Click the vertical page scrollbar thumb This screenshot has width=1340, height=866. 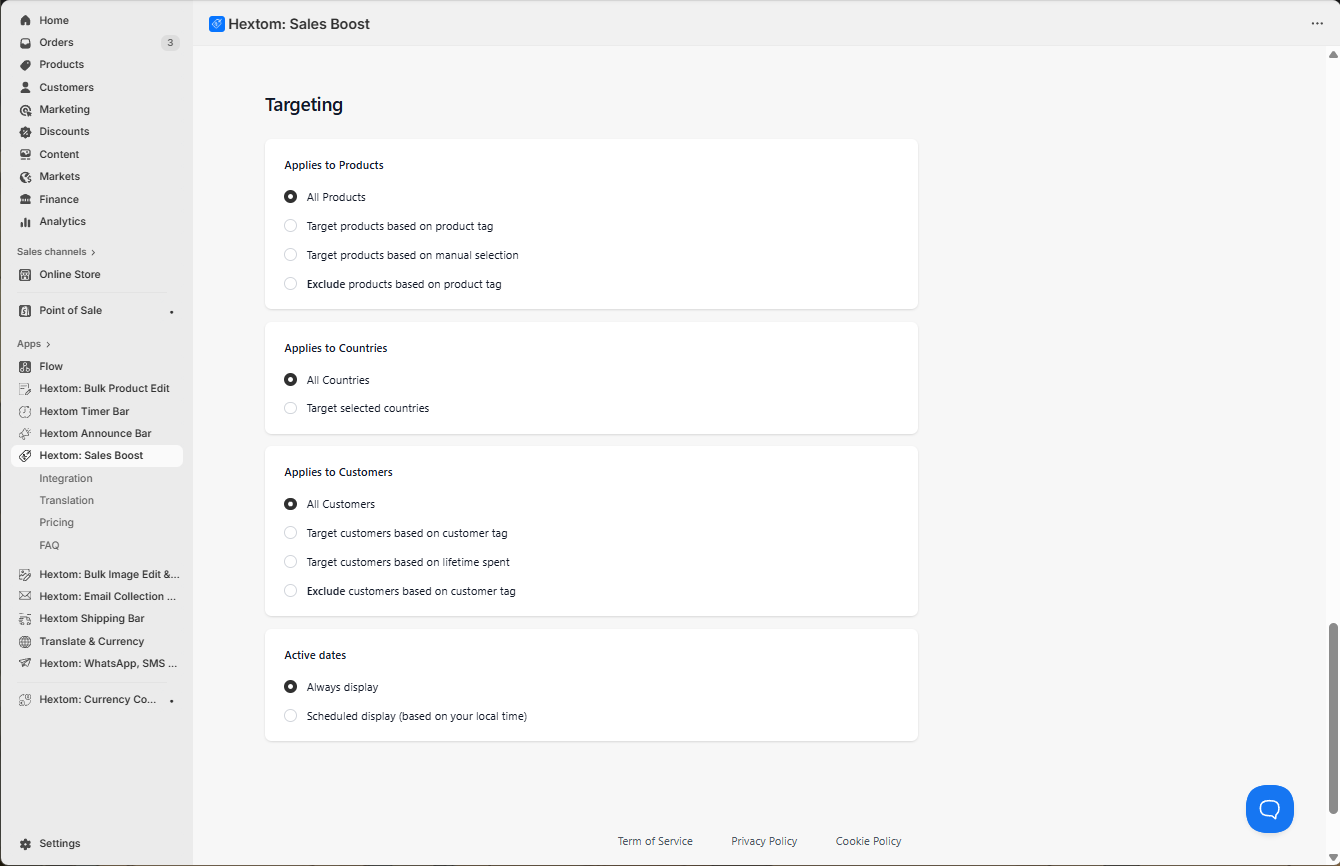pos(1332,717)
